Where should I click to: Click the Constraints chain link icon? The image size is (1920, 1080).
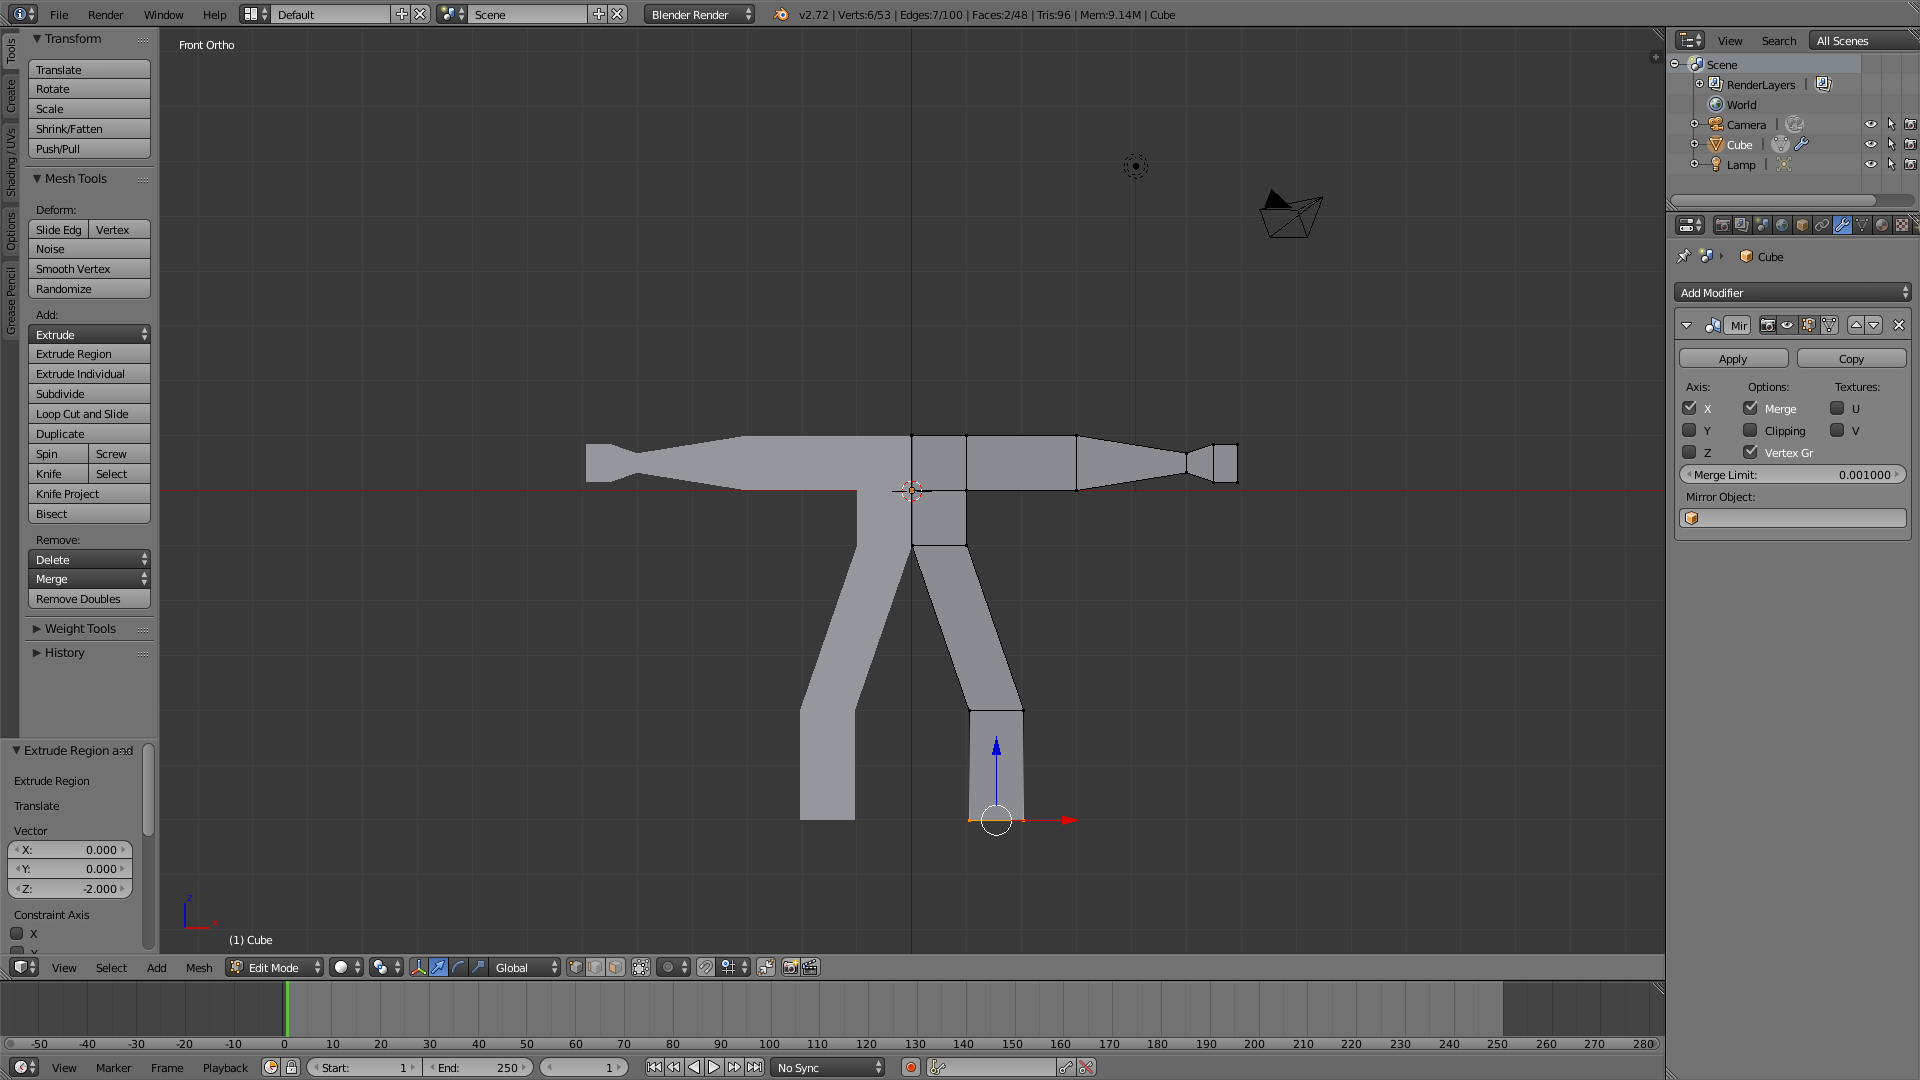tap(1822, 225)
